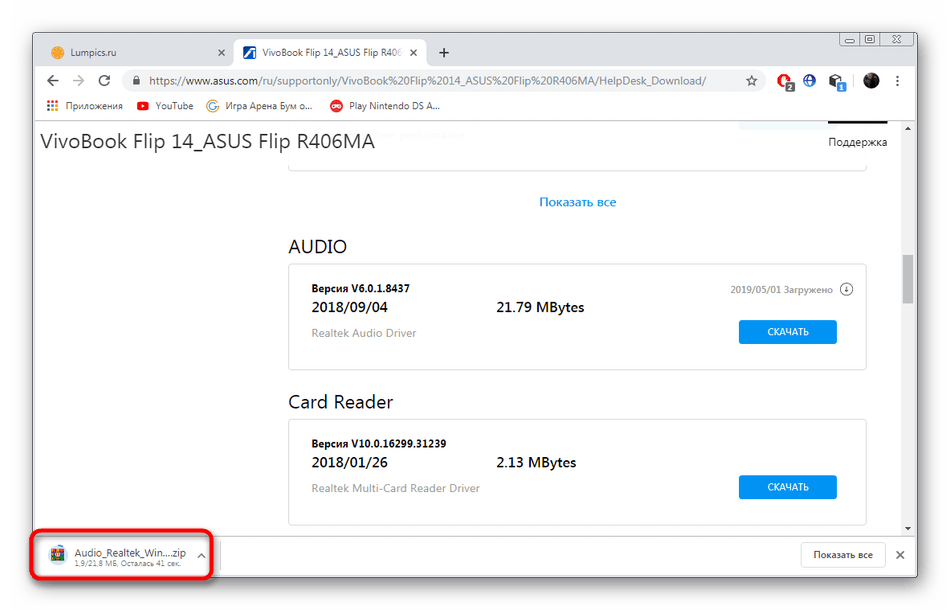This screenshot has width=950, height=610.
Task: Minimize the browser window
Action: (x=849, y=40)
